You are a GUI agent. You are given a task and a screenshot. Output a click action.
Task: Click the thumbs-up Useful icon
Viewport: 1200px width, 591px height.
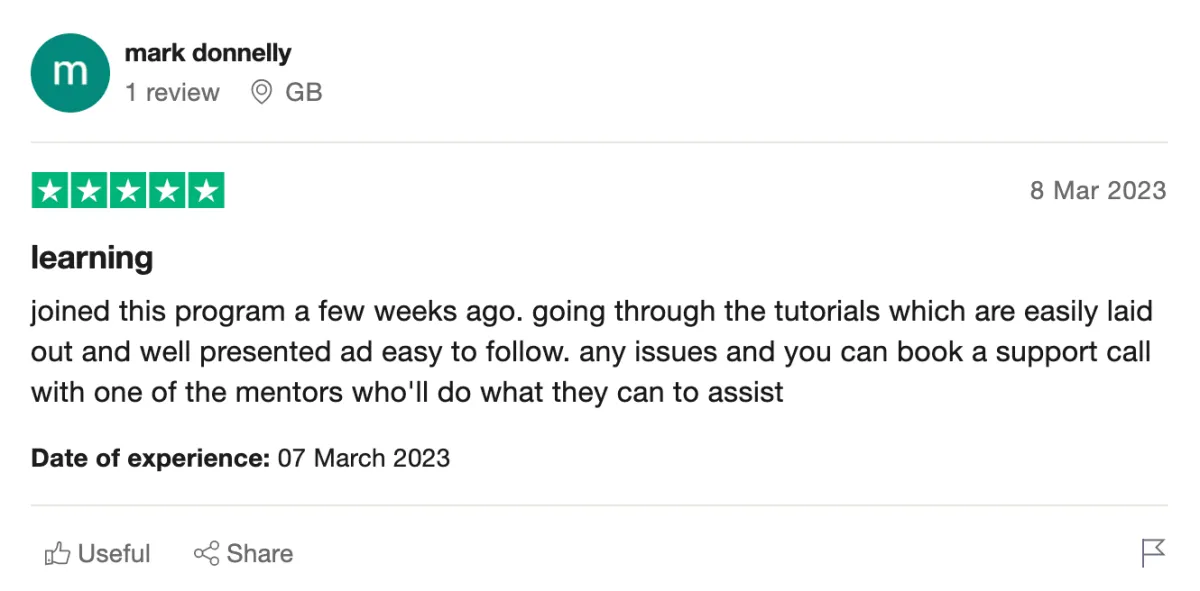coord(57,553)
